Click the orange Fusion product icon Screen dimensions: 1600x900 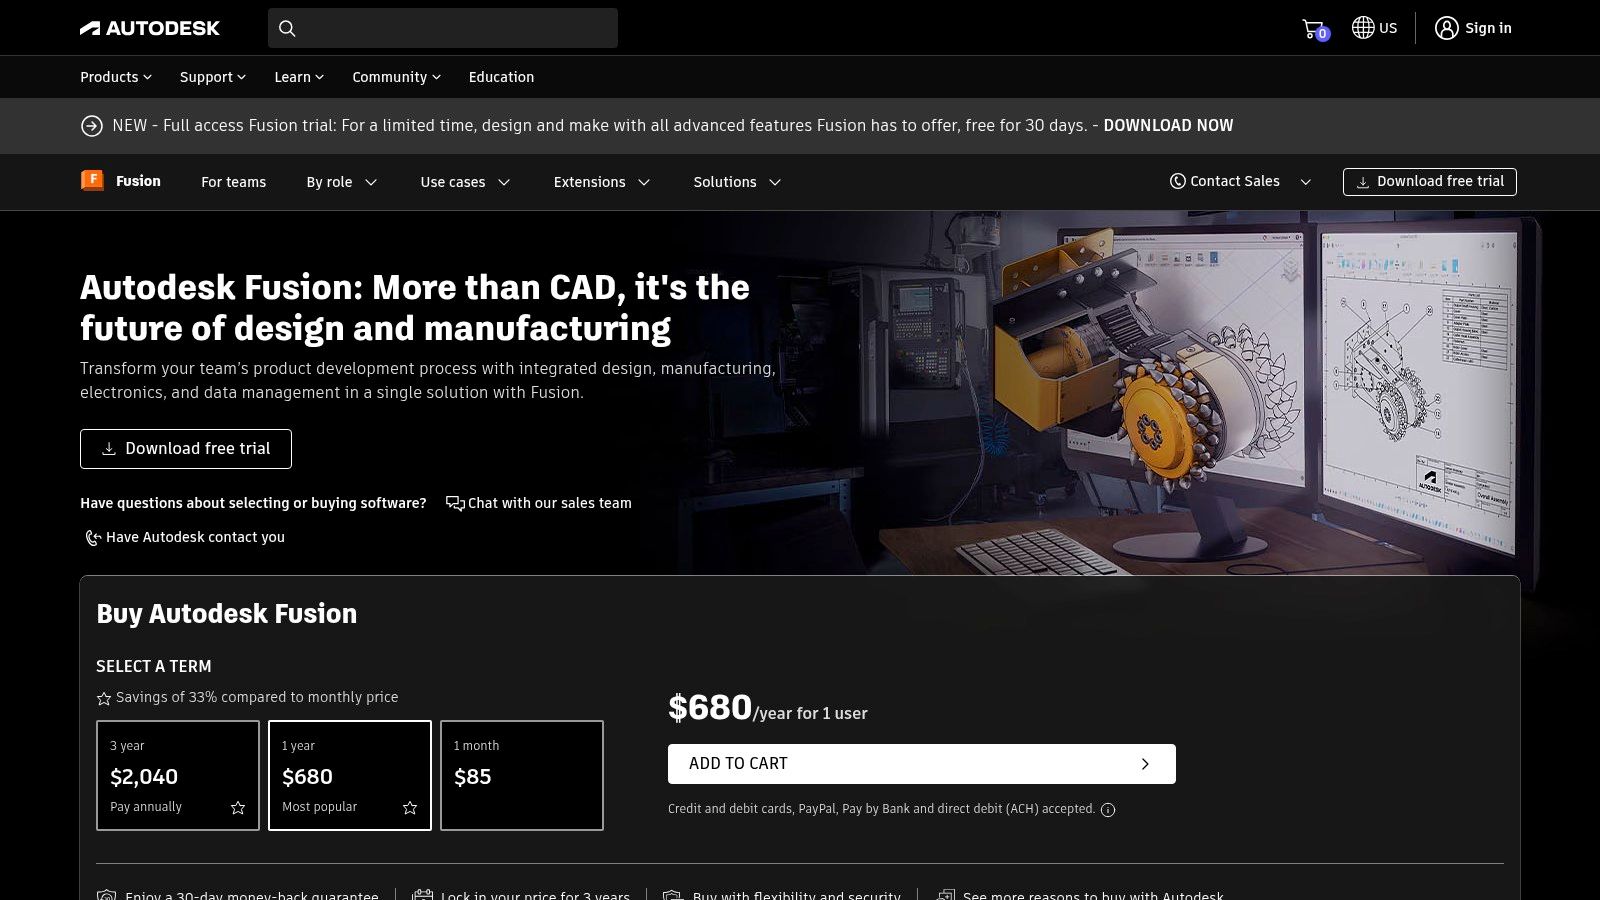(92, 181)
